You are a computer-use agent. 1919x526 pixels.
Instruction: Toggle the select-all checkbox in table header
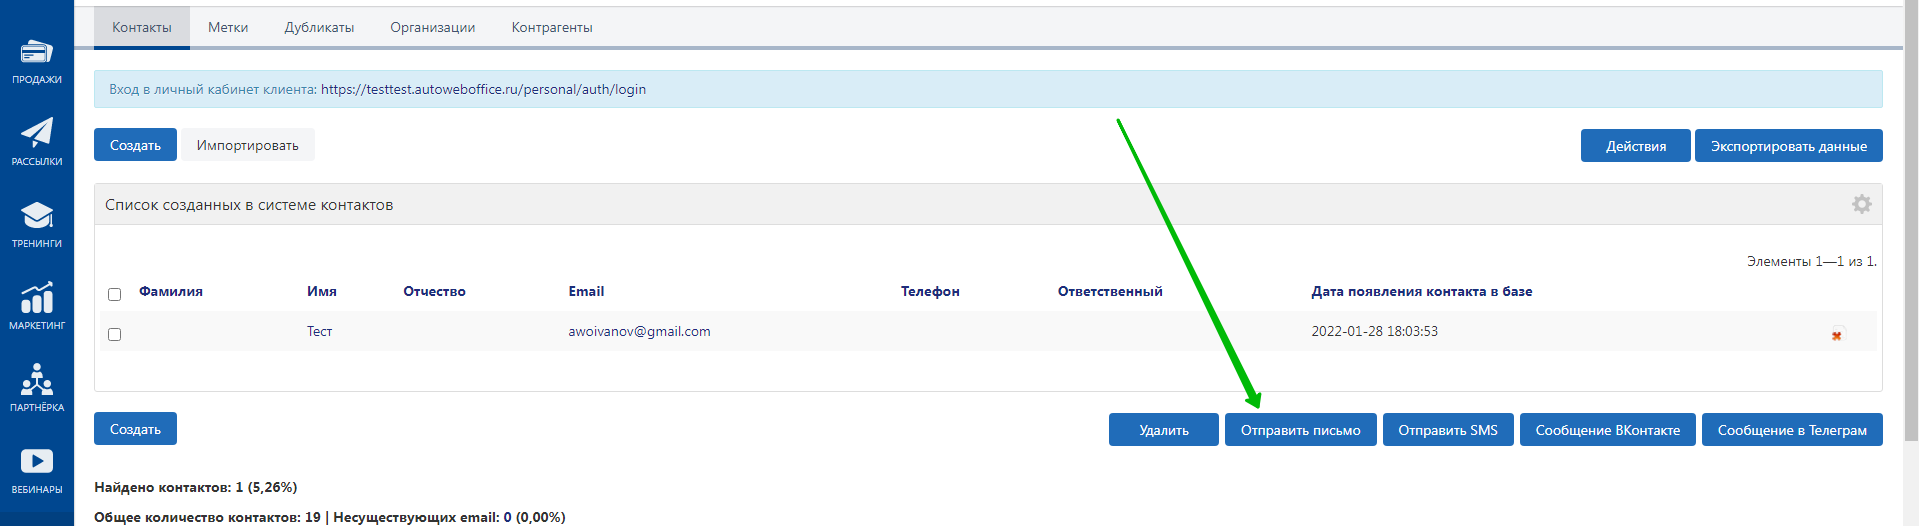pyautogui.click(x=114, y=294)
